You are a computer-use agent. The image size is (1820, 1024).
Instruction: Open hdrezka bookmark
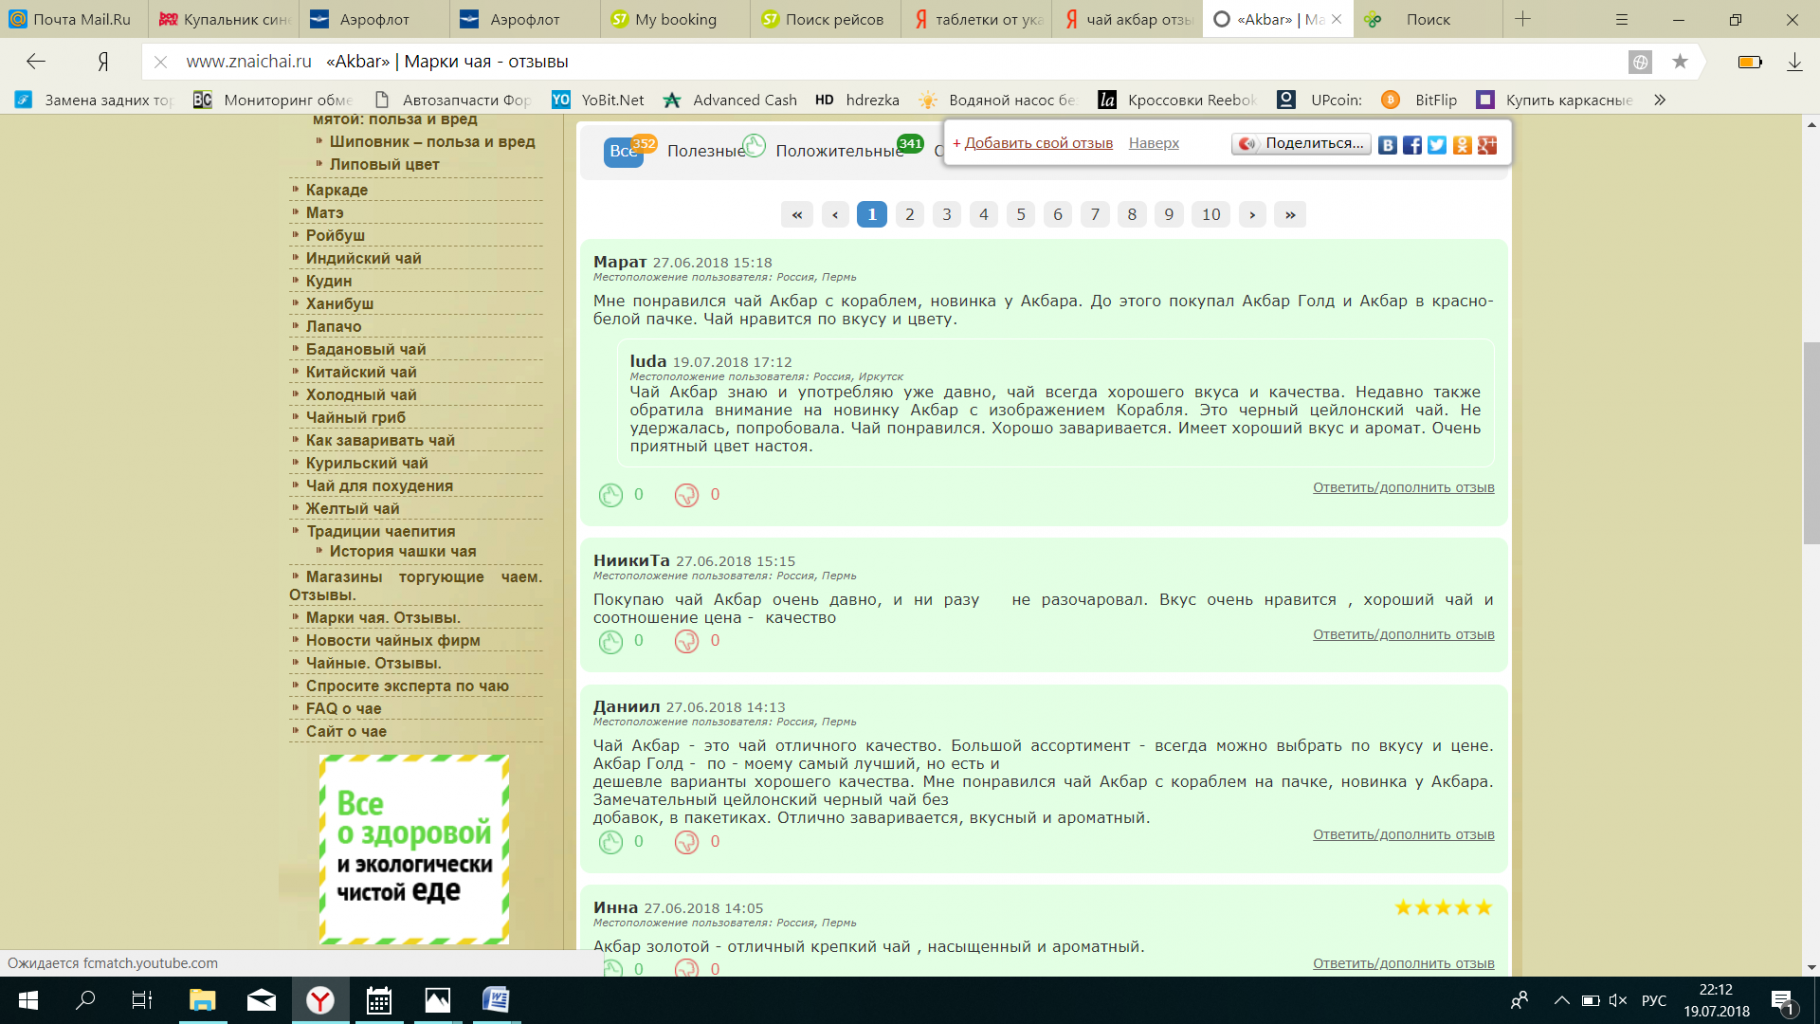857,100
